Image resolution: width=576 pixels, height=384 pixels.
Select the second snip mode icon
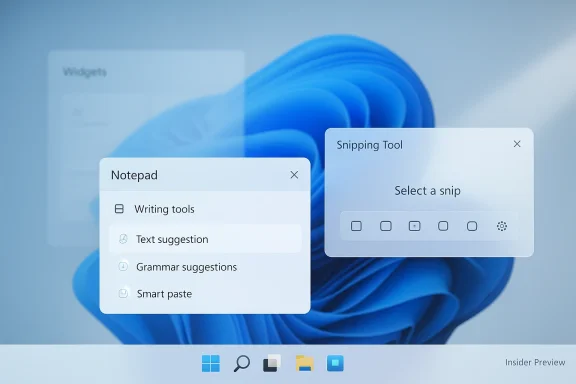click(385, 226)
